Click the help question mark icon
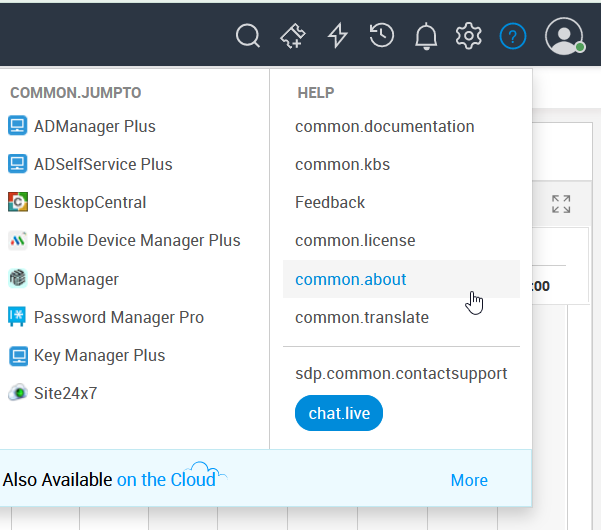Screen dimensions: 601x530 tap(513, 37)
